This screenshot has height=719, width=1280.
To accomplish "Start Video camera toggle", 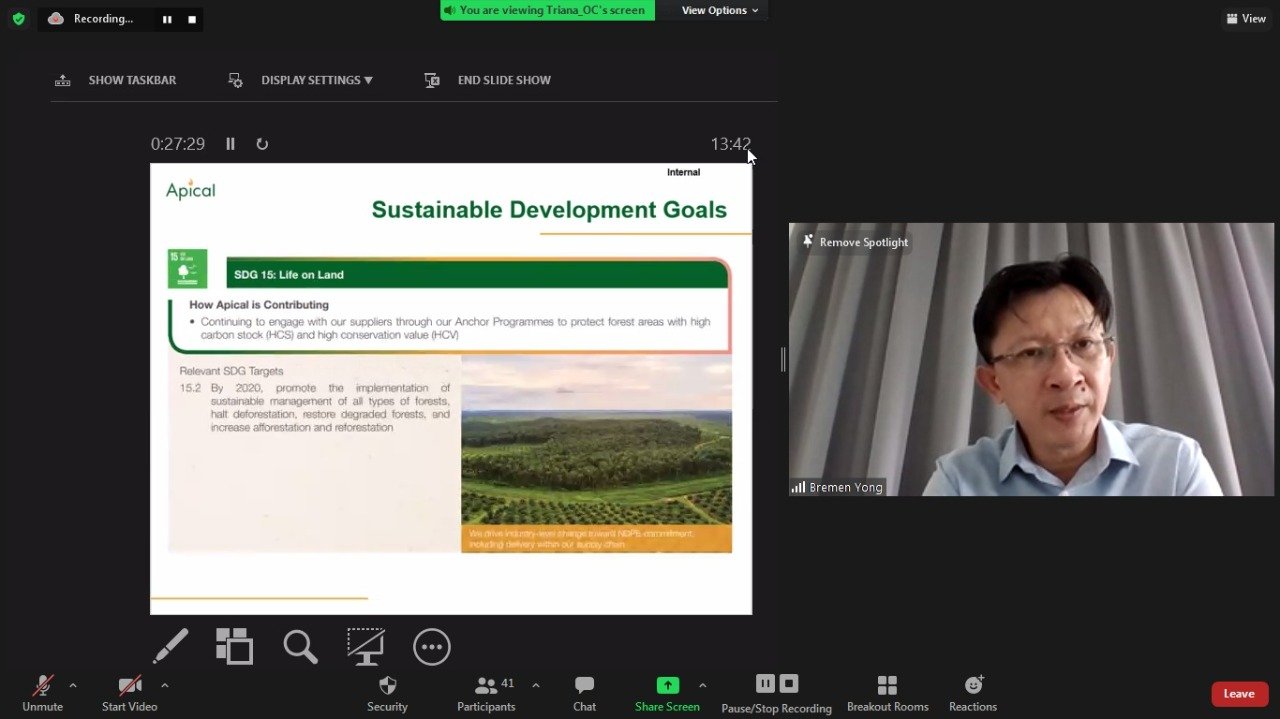I will tap(130, 694).
